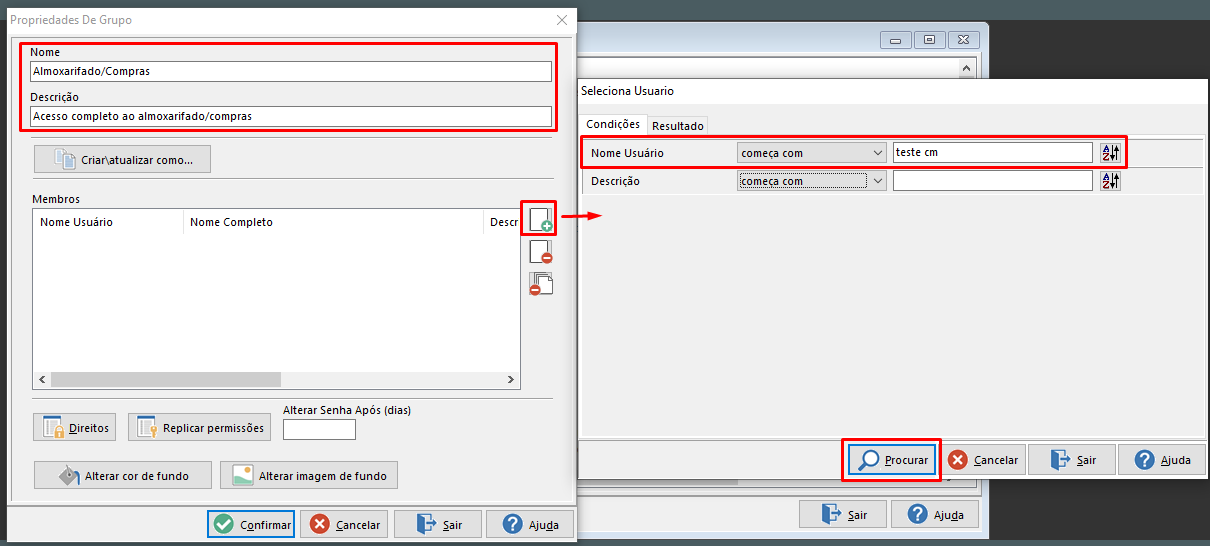
Task: Maximize the background window
Action: pyautogui.click(x=928, y=40)
